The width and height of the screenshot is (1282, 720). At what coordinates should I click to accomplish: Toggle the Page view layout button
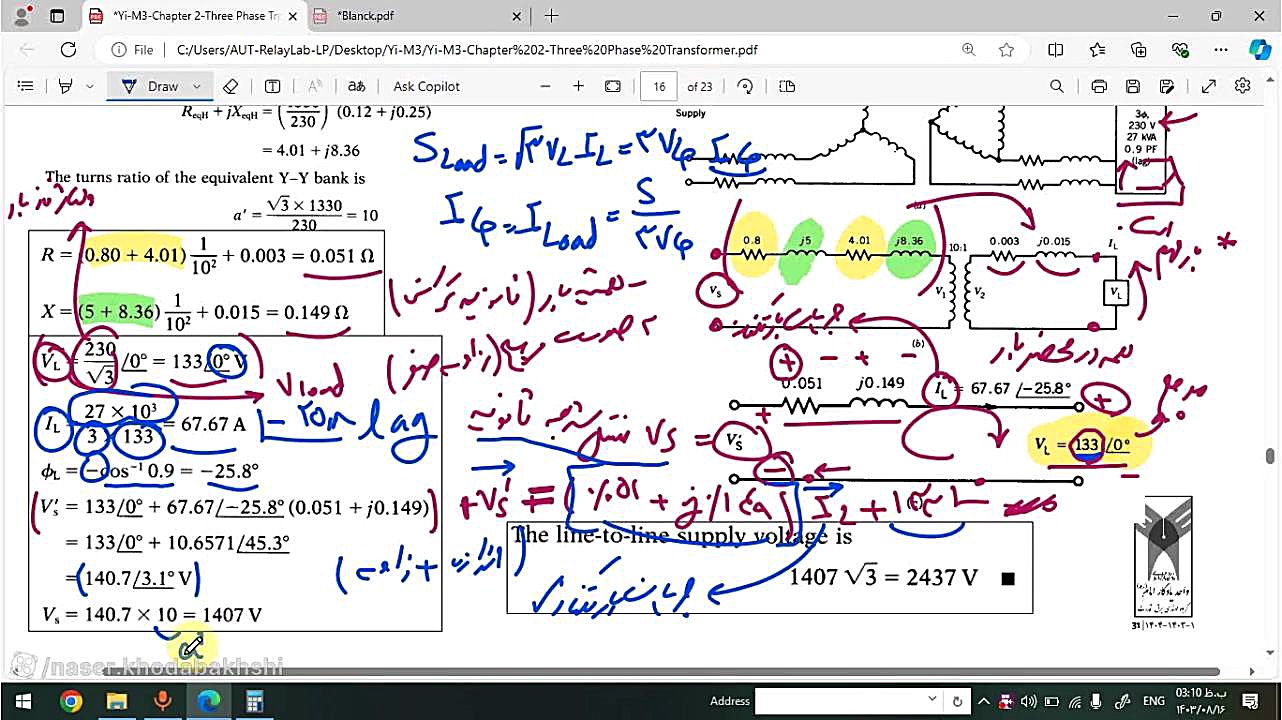click(787, 86)
